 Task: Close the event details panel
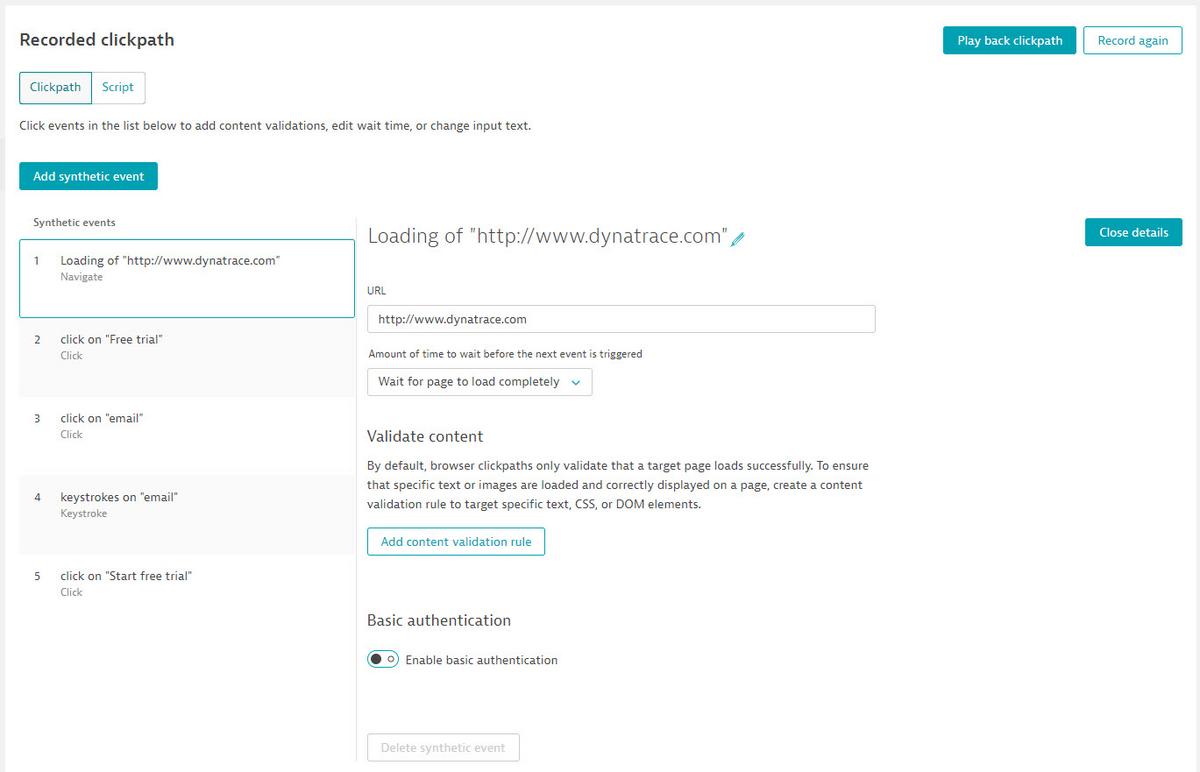pyautogui.click(x=1133, y=232)
